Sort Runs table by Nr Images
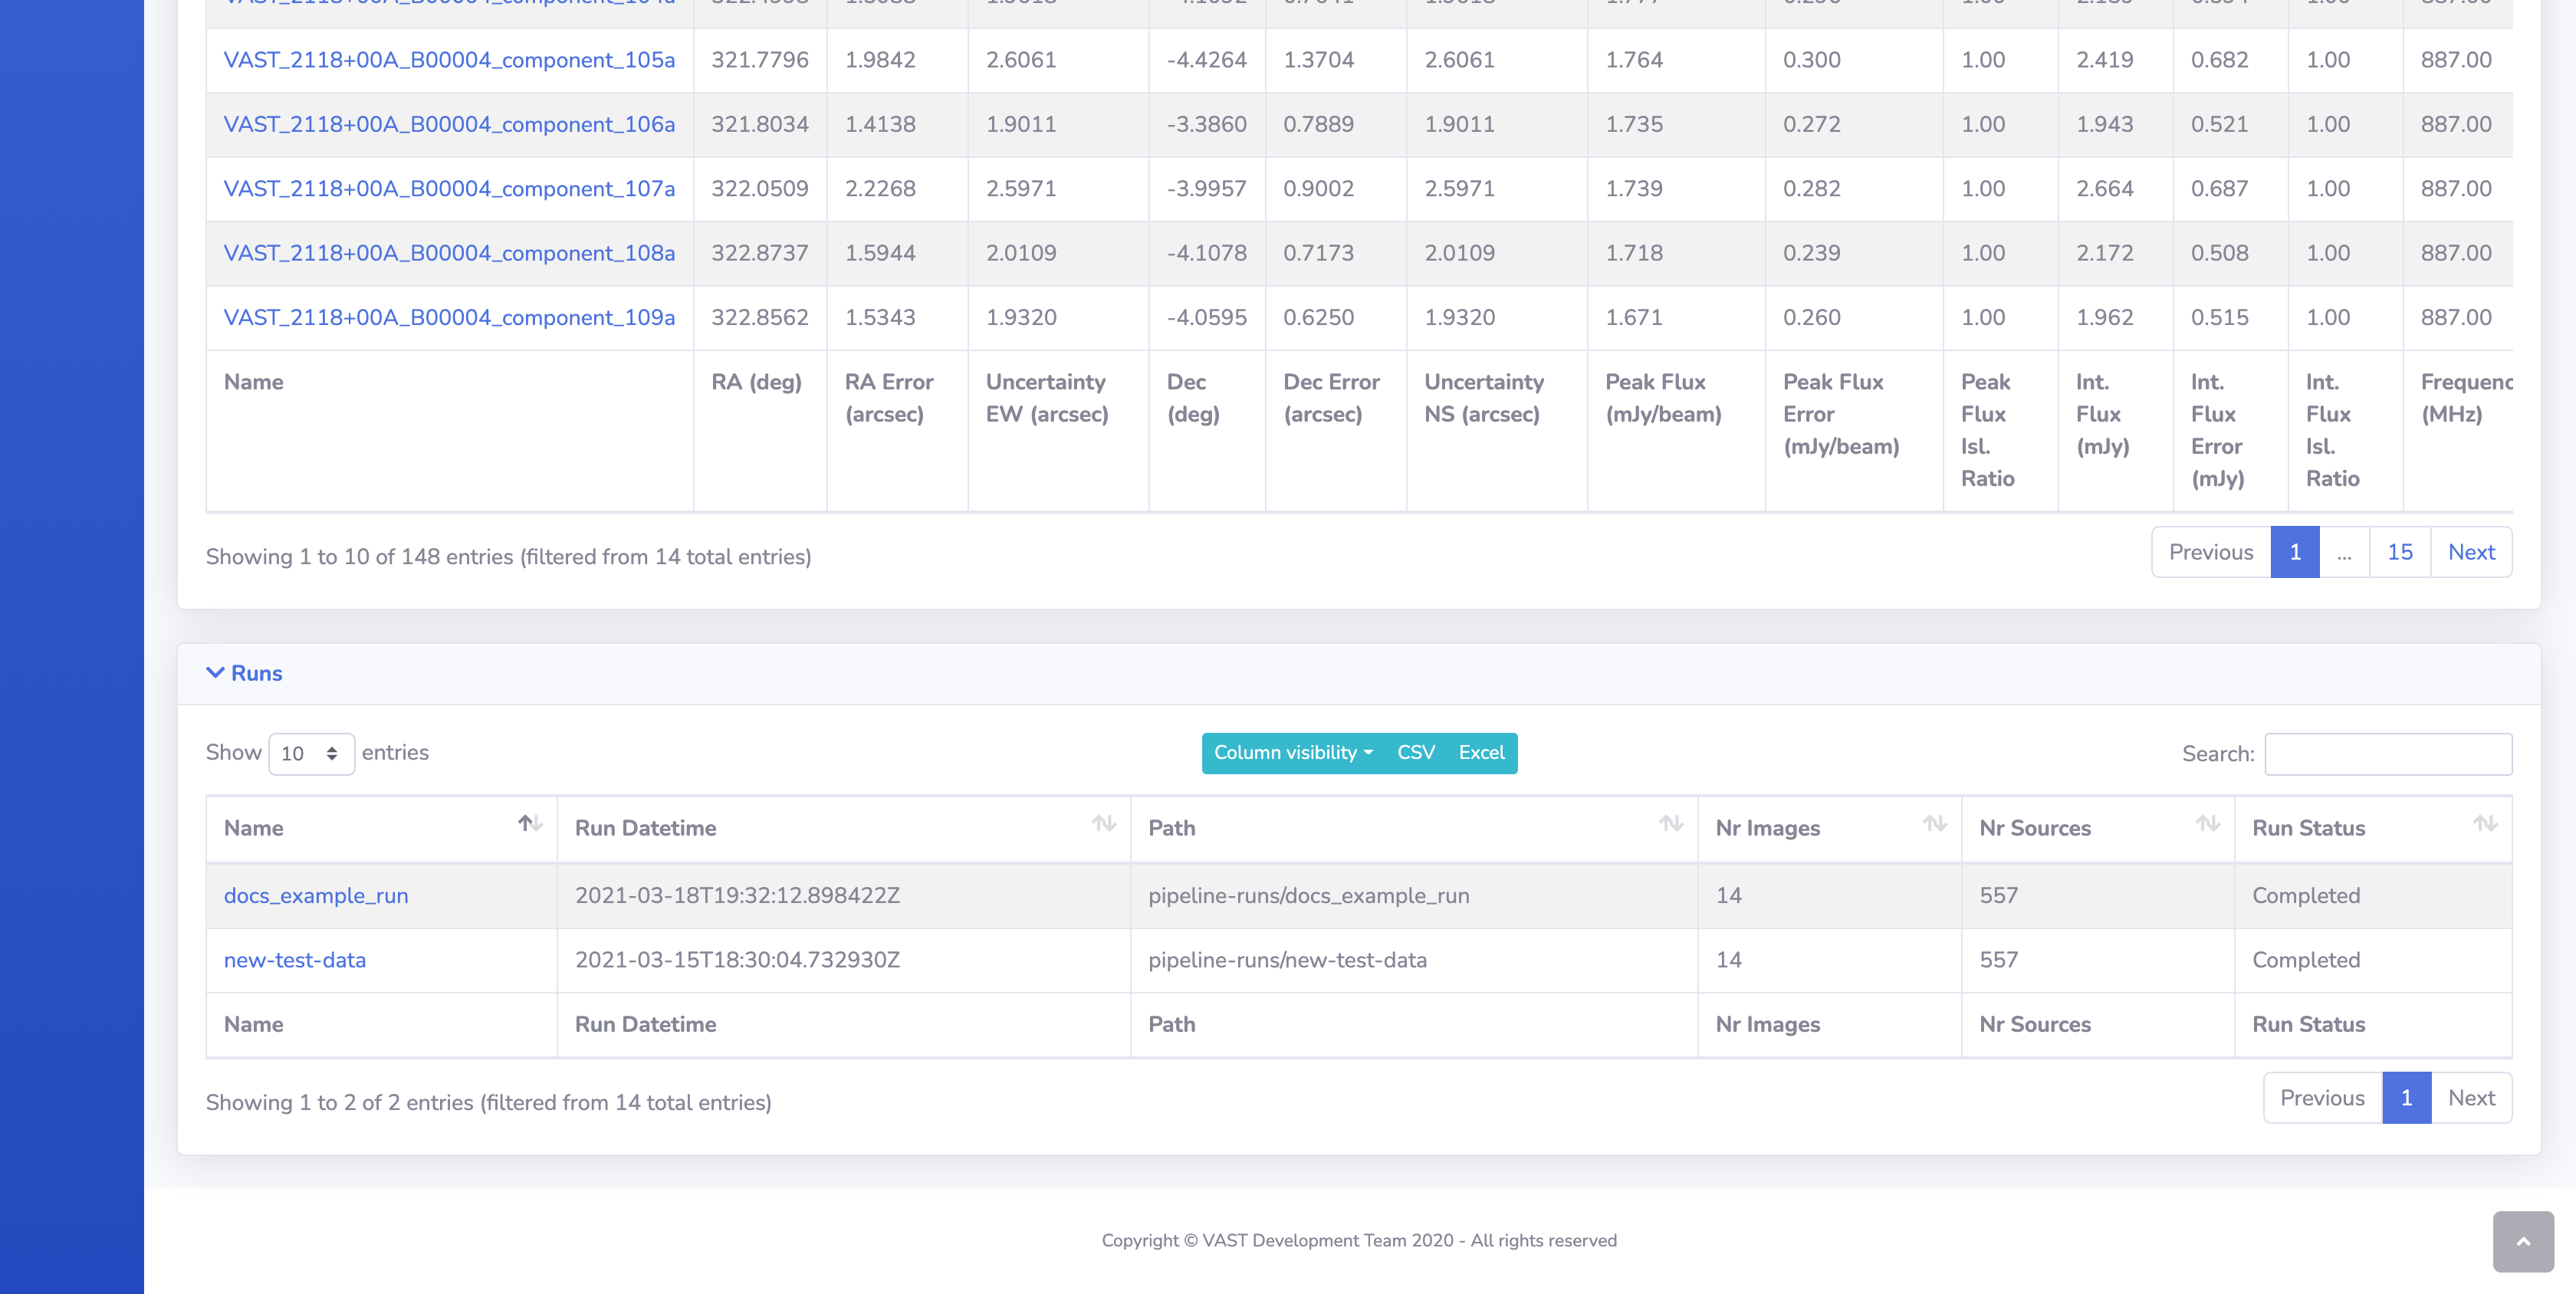Screen dimensions: 2576x1294 pos(1829,828)
